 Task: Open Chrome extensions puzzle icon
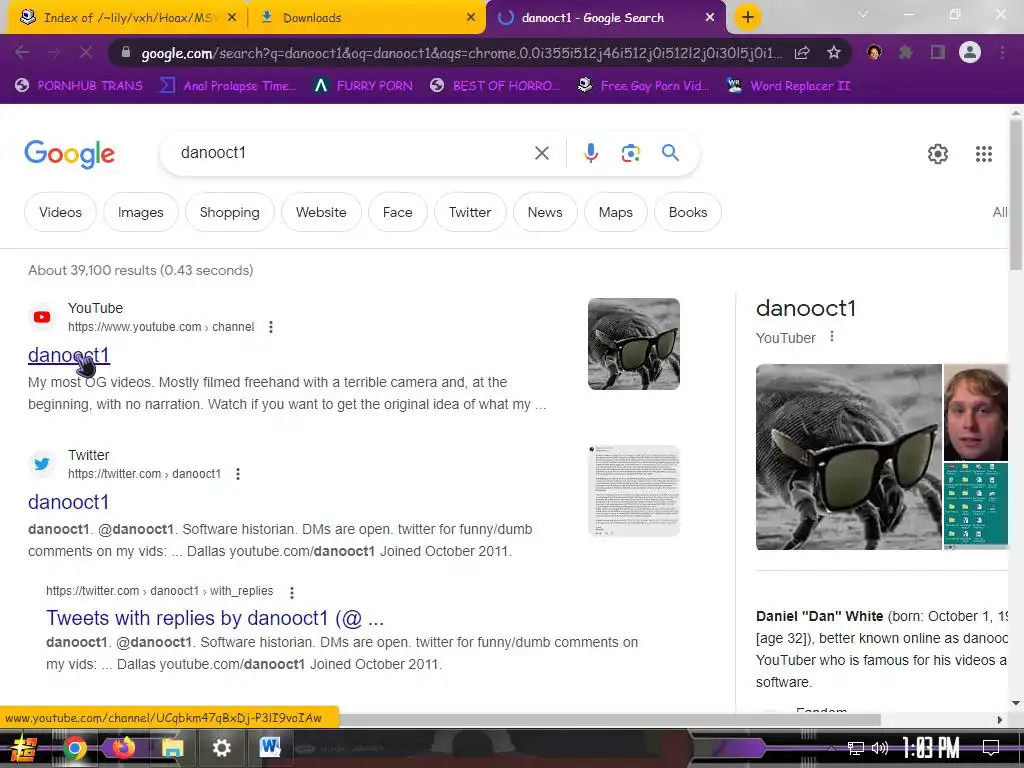coord(905,52)
